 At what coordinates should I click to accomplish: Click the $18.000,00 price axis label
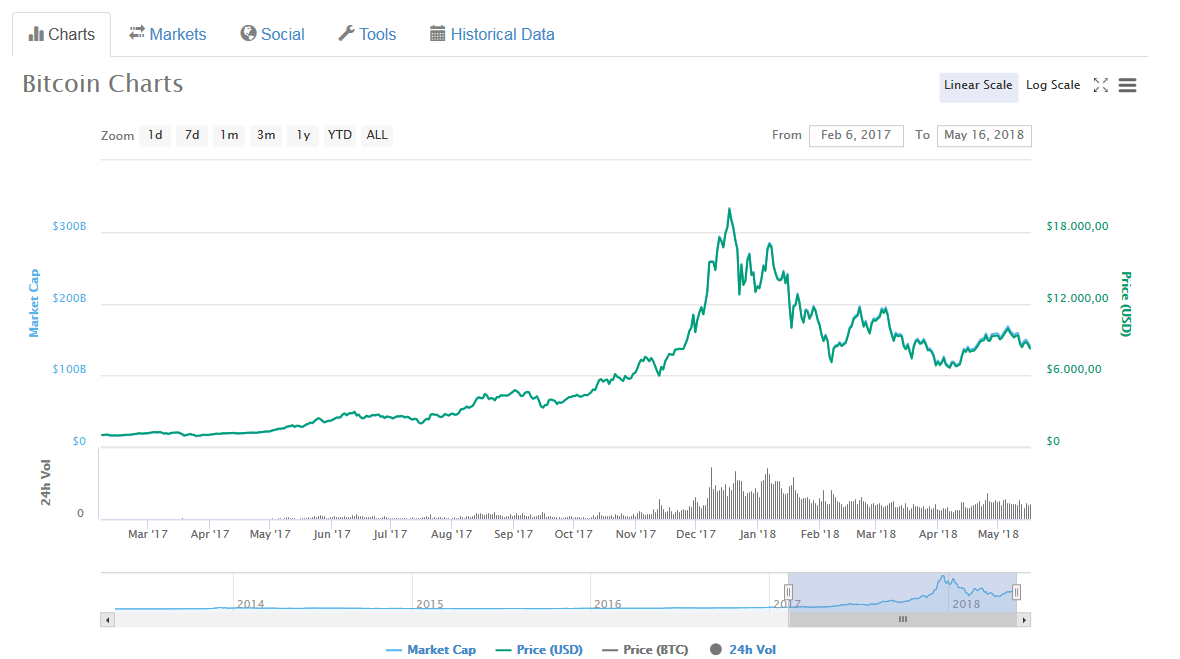pyautogui.click(x=1077, y=226)
